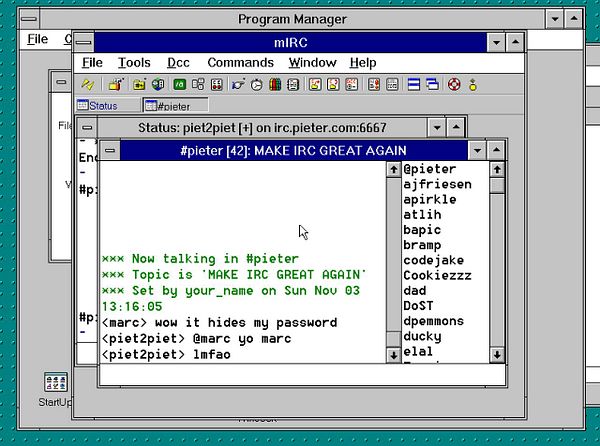Click the '<marc> wow it hides my password' line
The image size is (600, 446).
click(x=219, y=323)
